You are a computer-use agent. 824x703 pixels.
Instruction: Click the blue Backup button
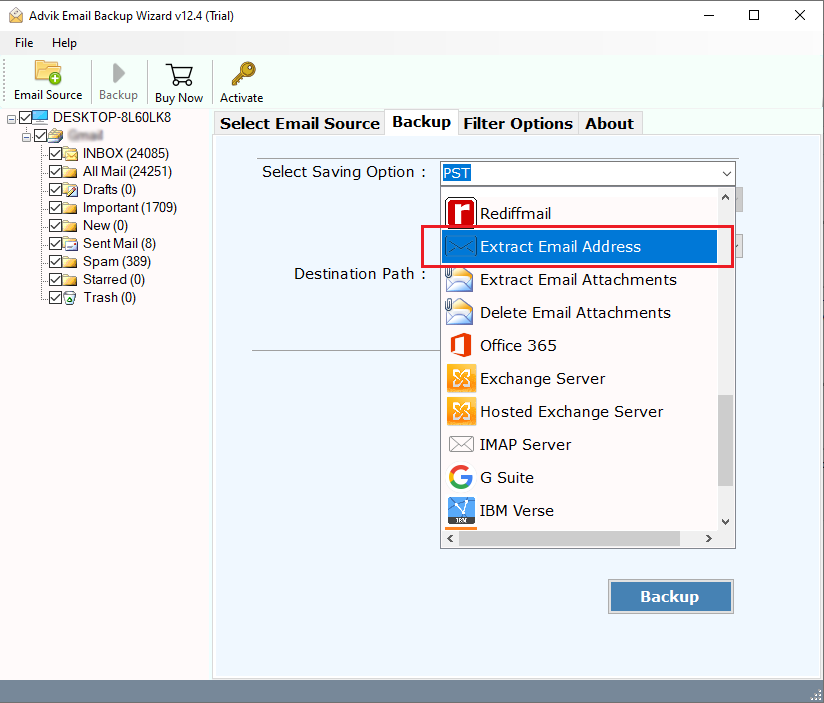pos(671,596)
